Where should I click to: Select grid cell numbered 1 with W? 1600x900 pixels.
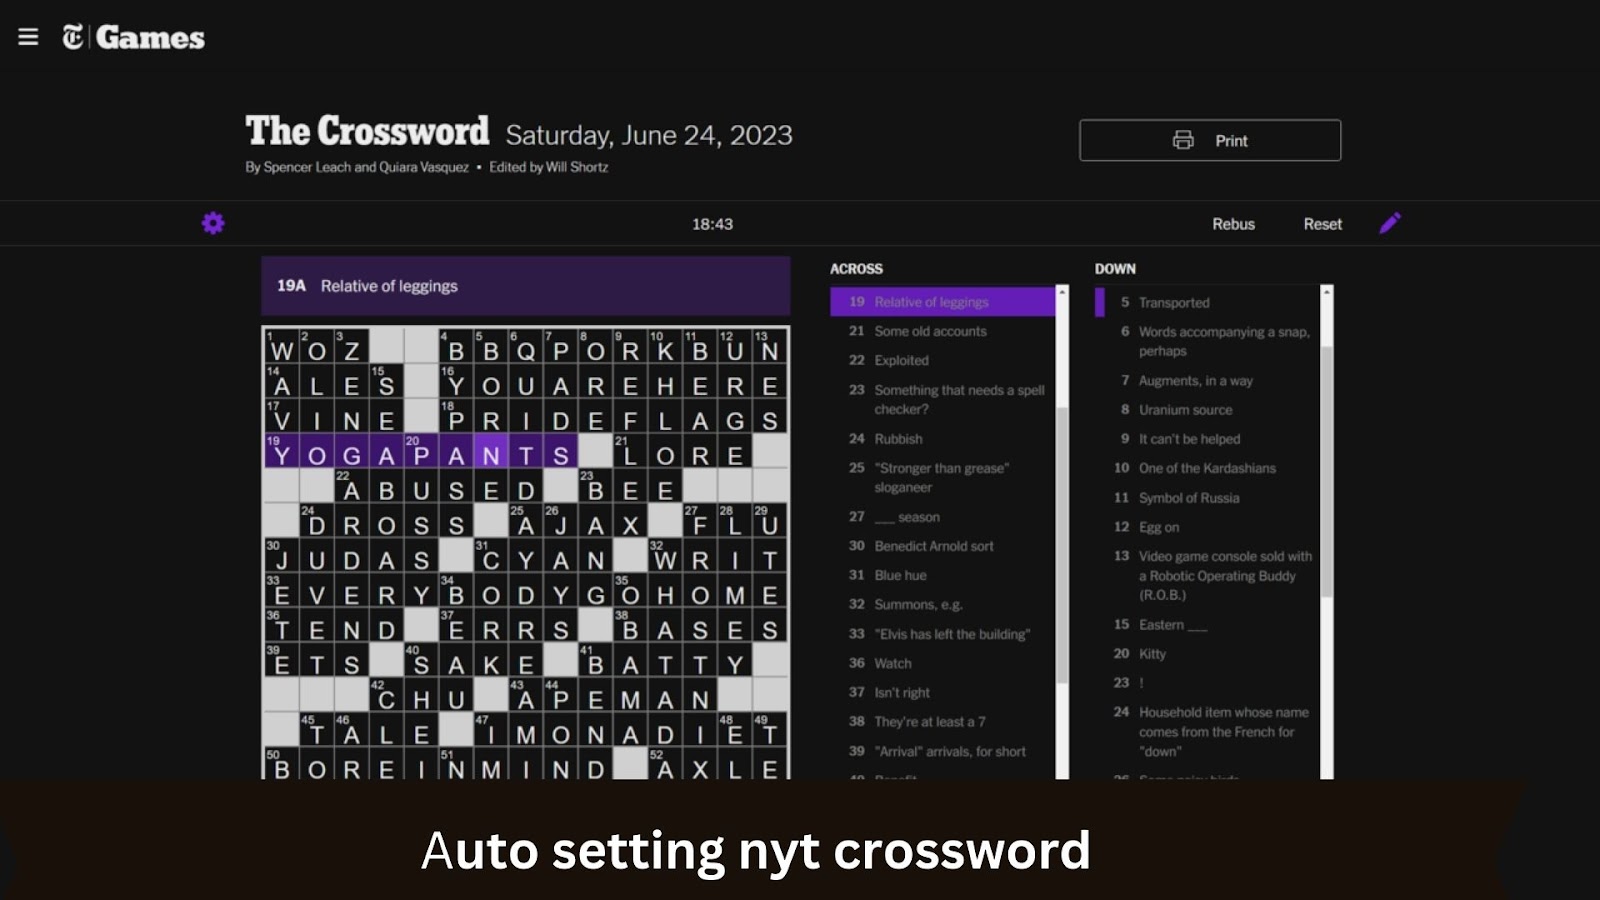(x=281, y=346)
